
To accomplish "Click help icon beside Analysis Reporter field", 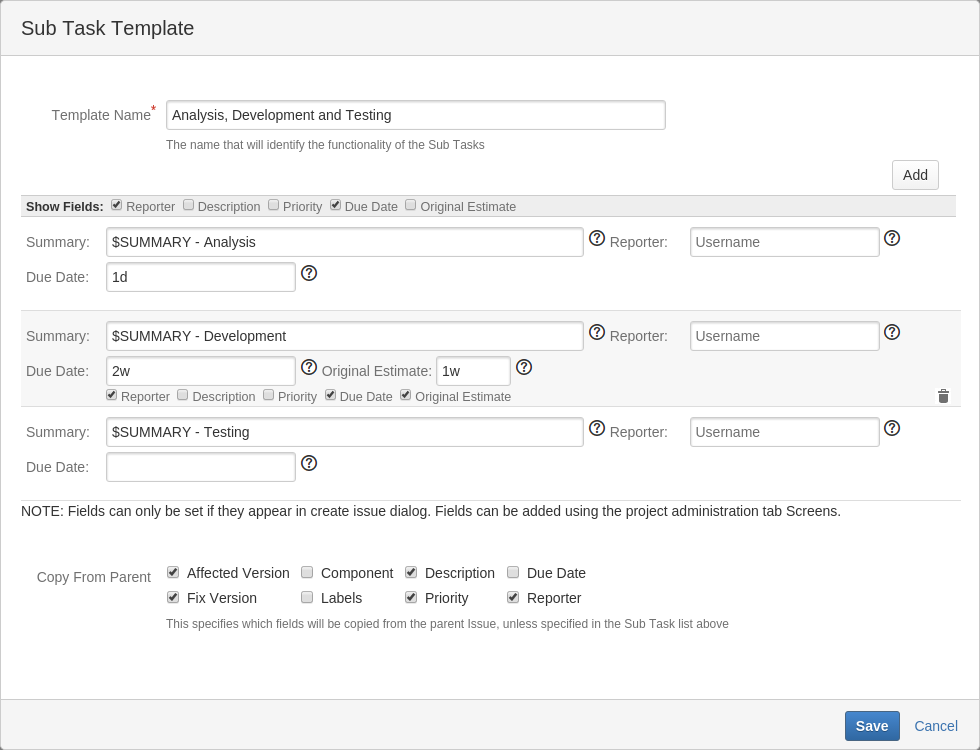I will 892,238.
